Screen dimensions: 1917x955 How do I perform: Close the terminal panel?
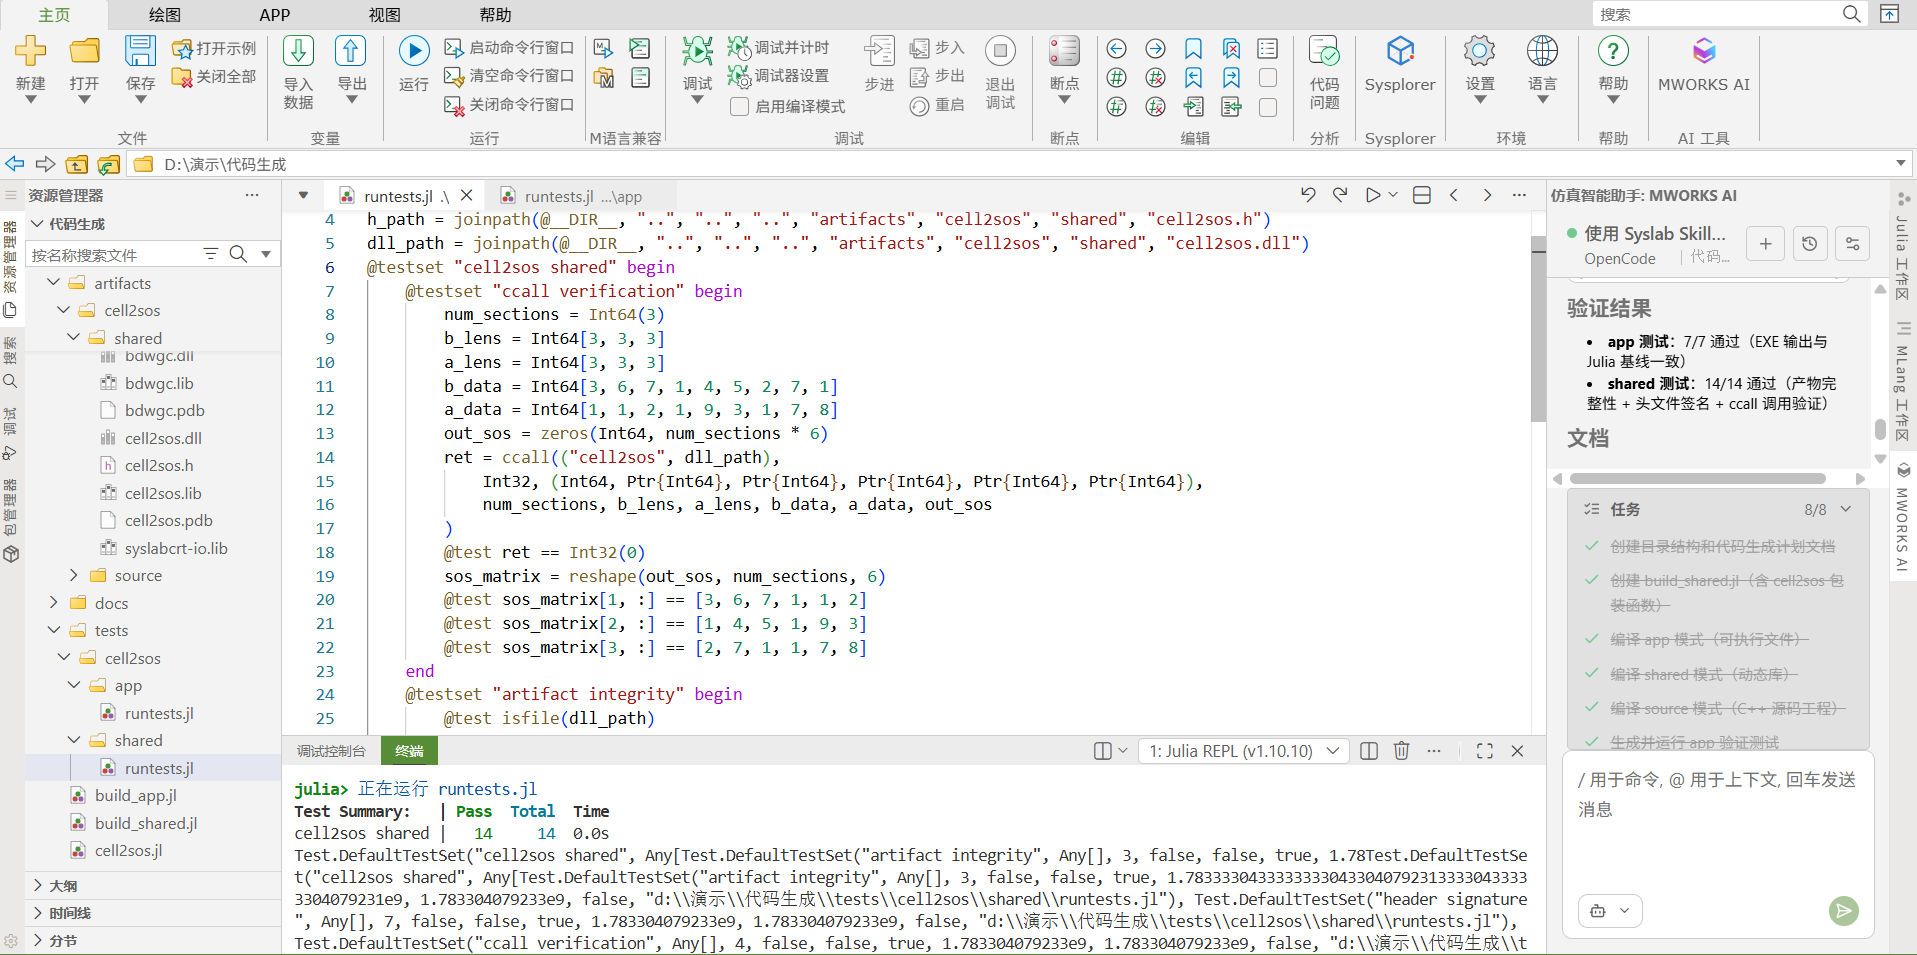tap(1517, 751)
